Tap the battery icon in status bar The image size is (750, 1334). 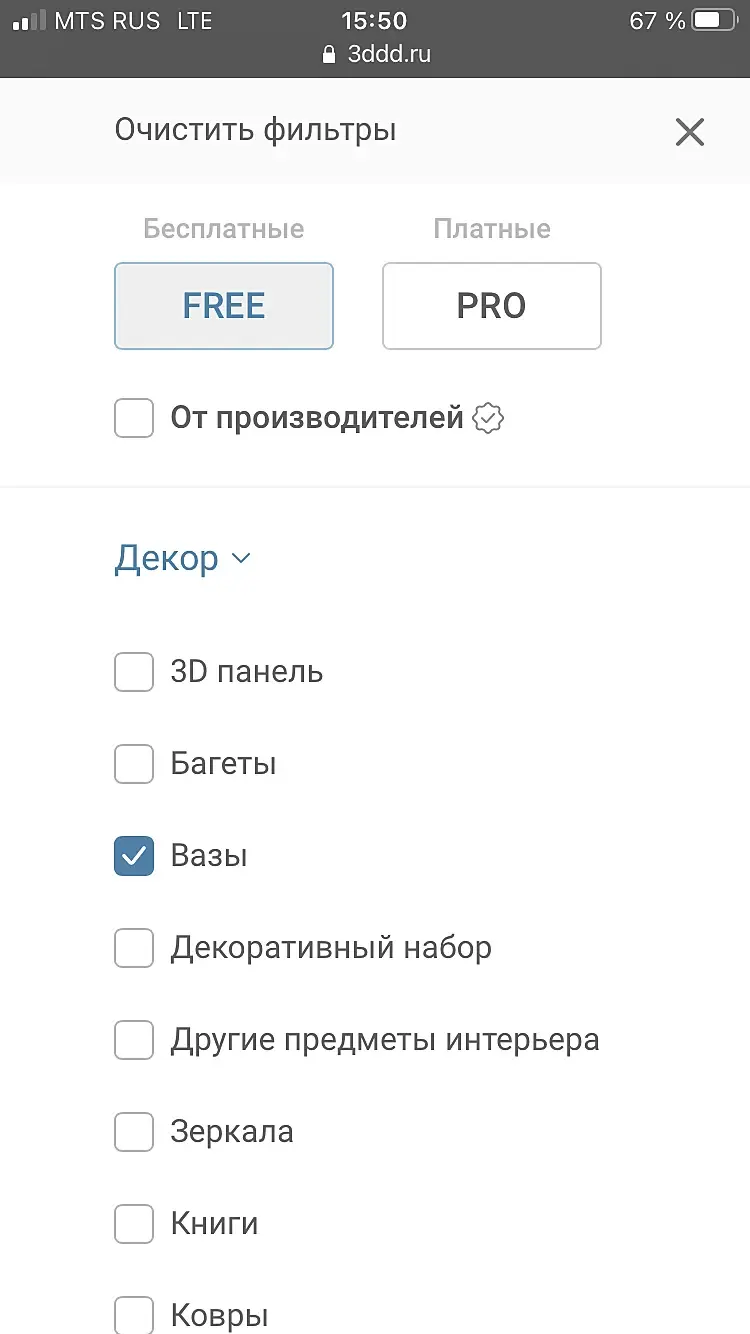coord(713,20)
